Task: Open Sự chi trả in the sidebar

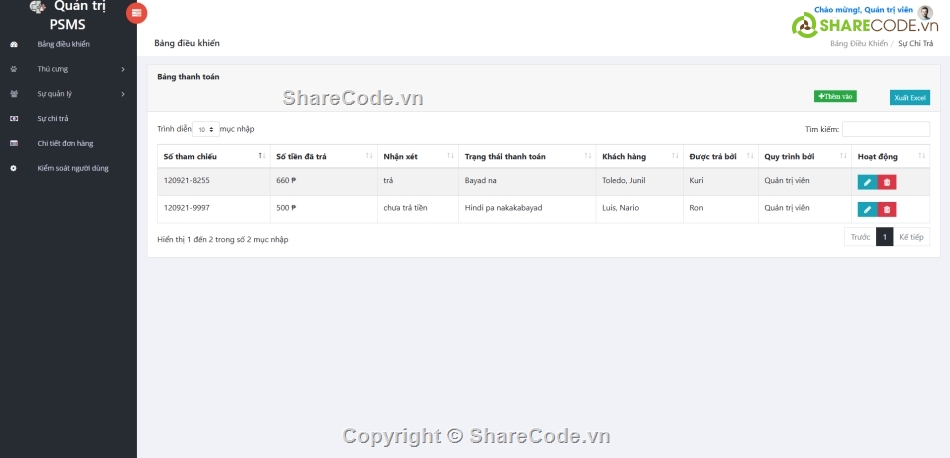Action: [x=53, y=119]
